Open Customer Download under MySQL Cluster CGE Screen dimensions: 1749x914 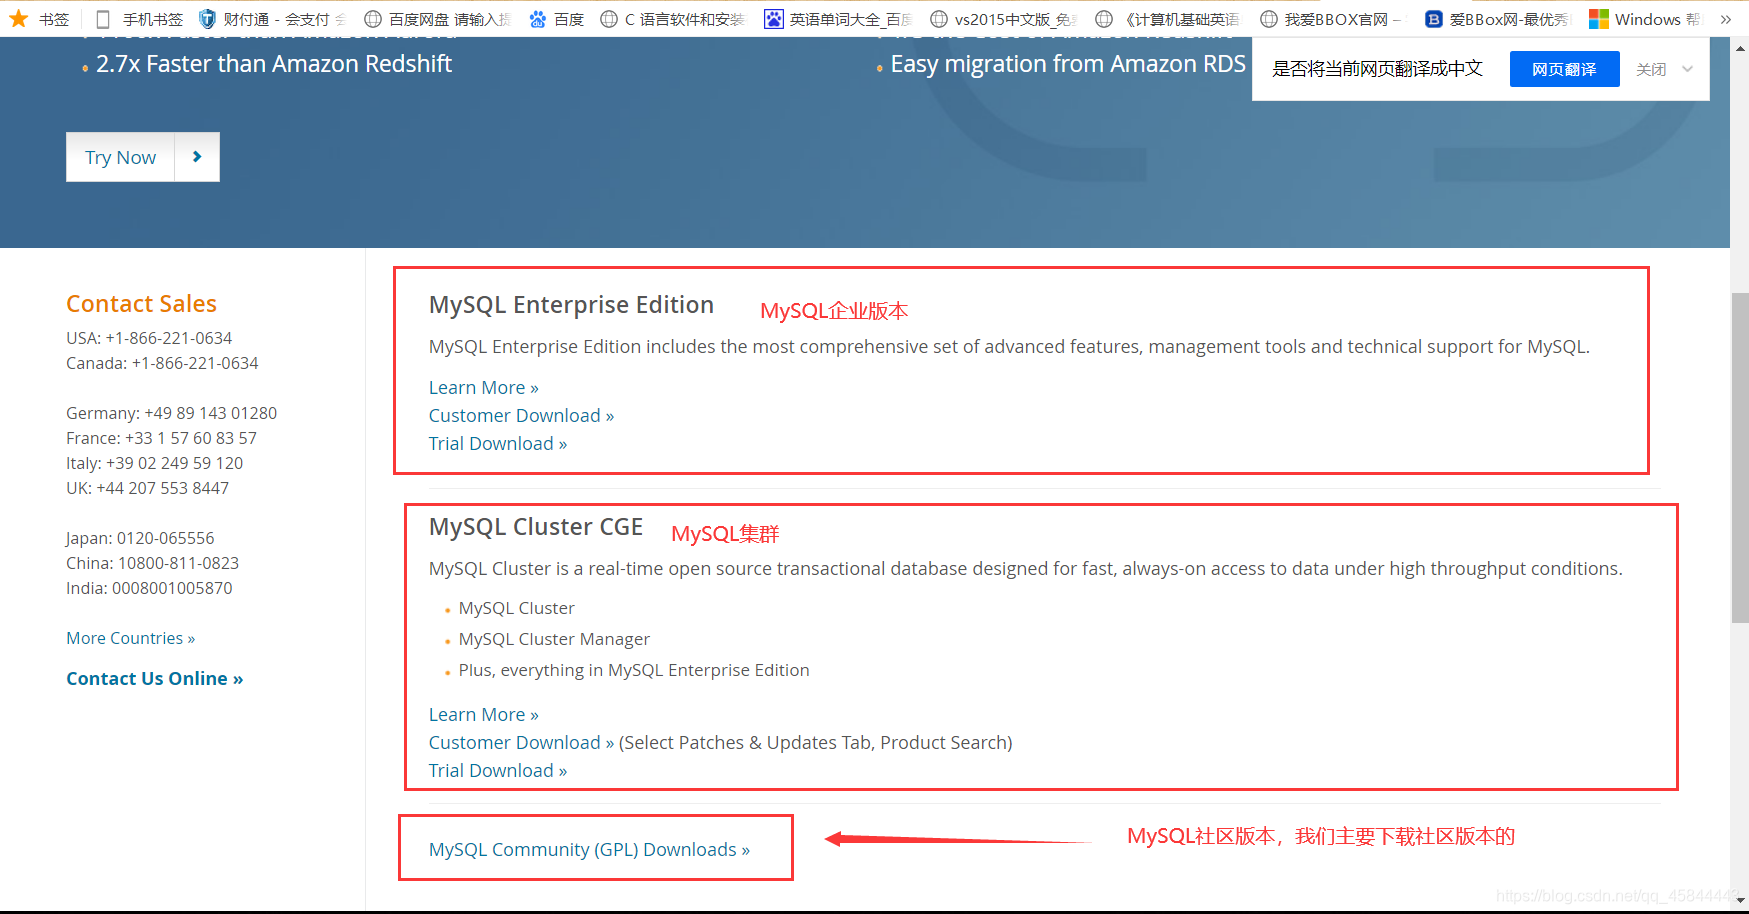click(x=521, y=743)
